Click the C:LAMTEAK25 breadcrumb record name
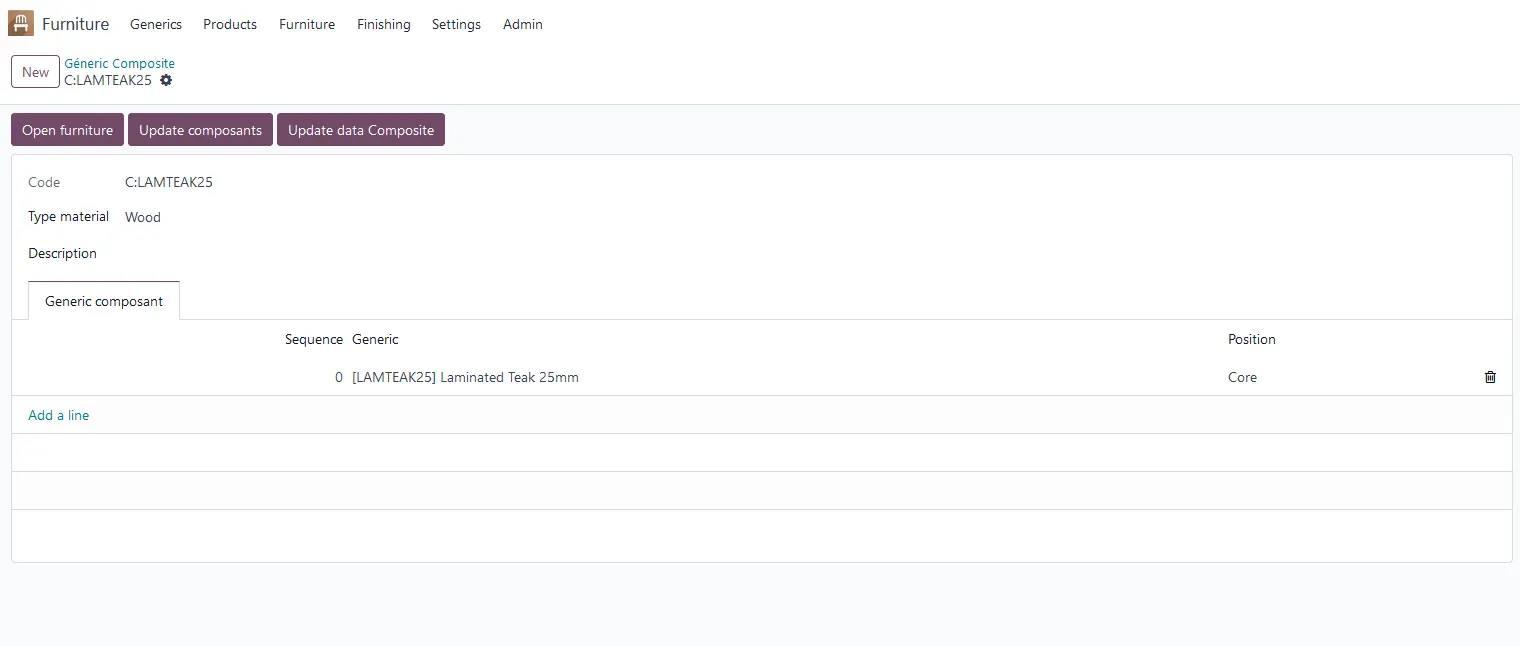1520x646 pixels. click(108, 80)
